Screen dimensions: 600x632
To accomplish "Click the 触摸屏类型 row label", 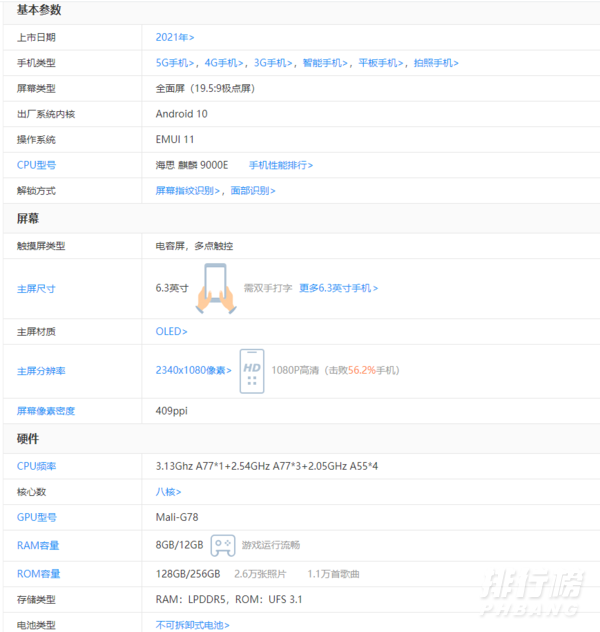I will pos(41,246).
